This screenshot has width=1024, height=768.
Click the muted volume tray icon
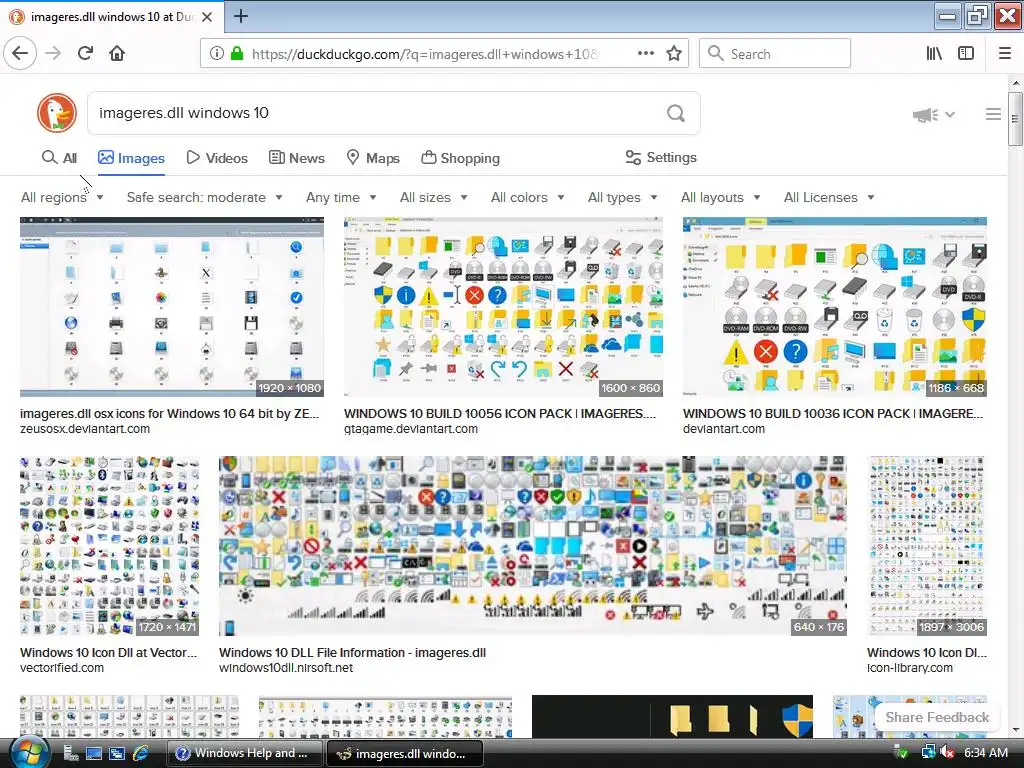coord(947,753)
